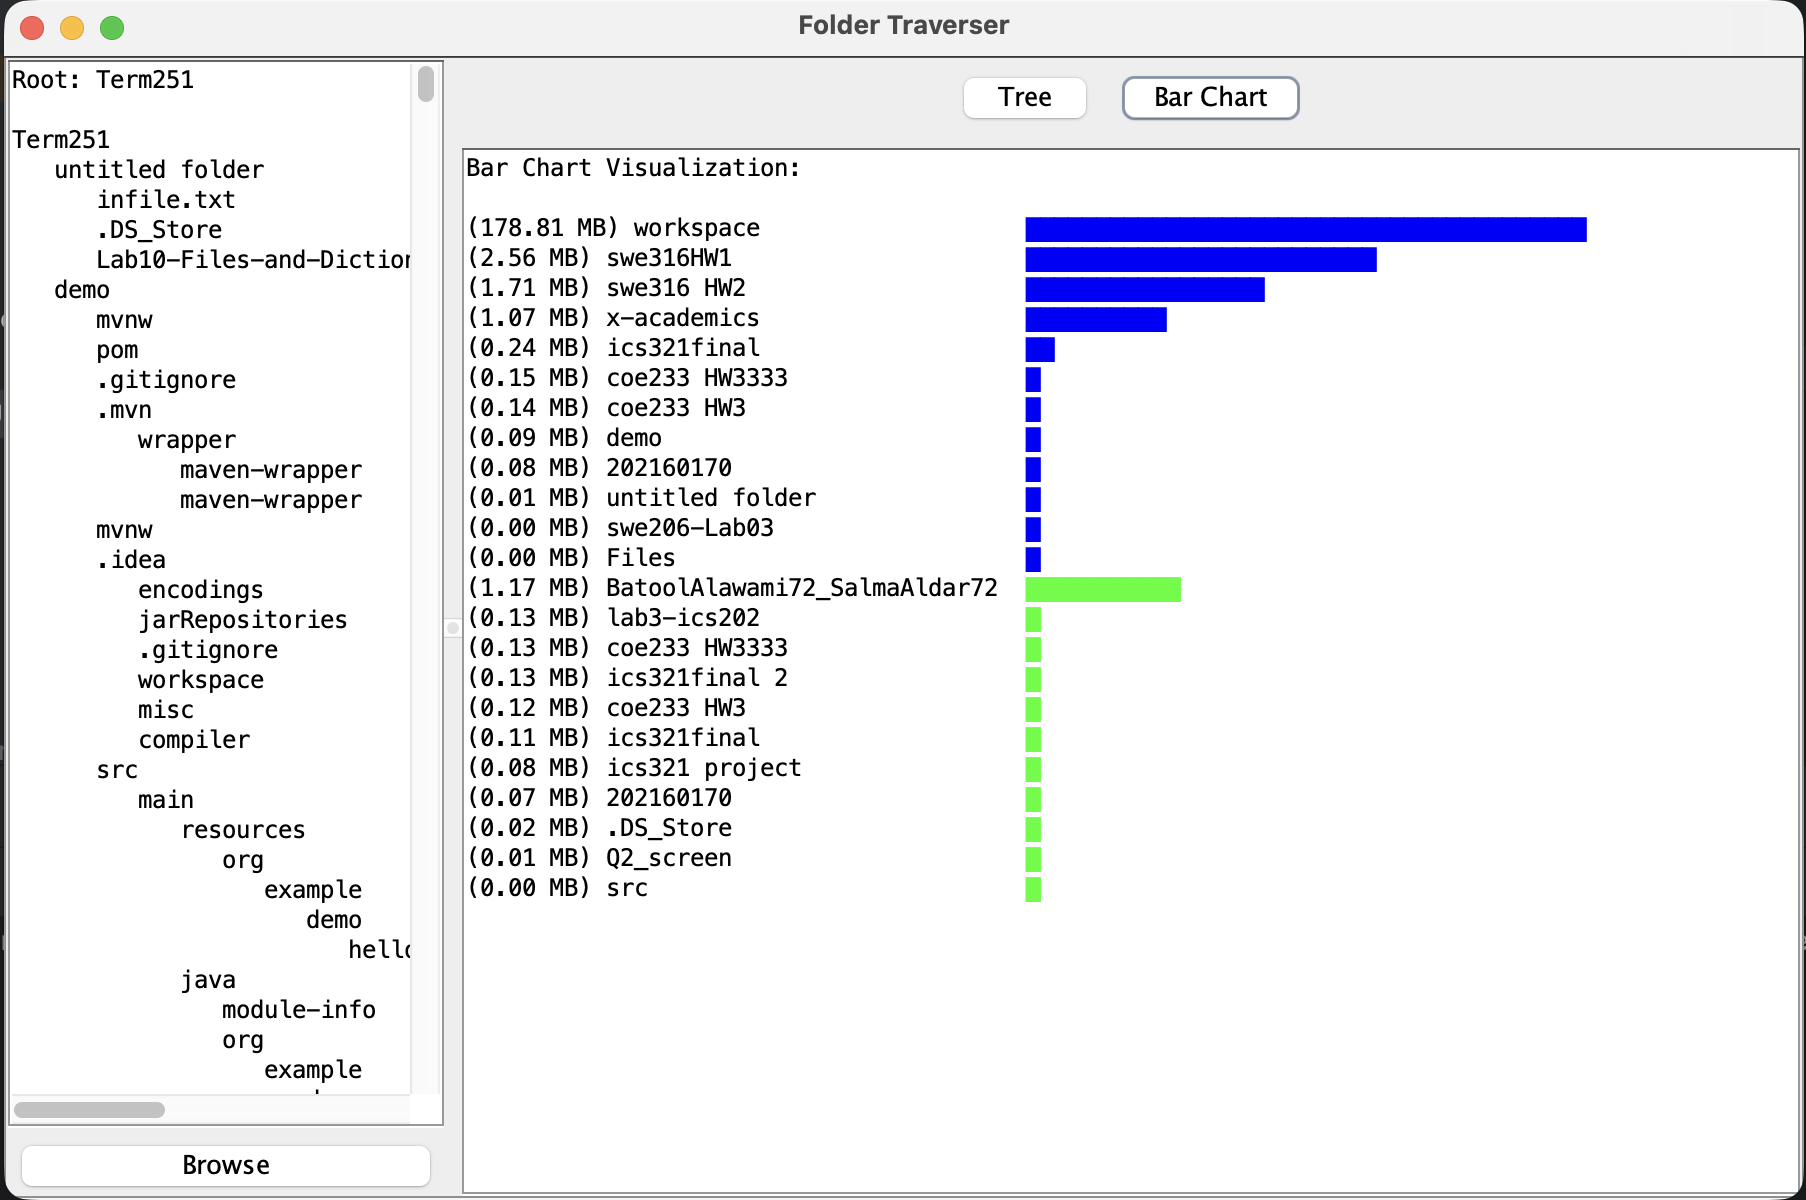The height and width of the screenshot is (1200, 1806).
Task: Click the blue workspace bar in the chart
Action: 1300,229
